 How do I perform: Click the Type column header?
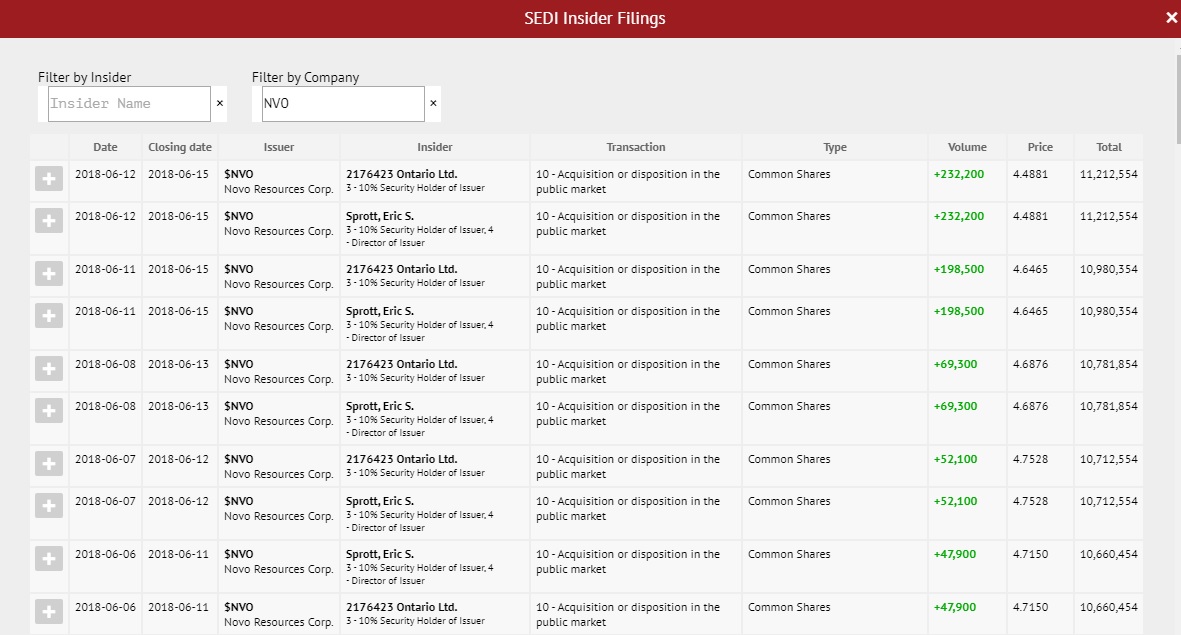(x=835, y=147)
